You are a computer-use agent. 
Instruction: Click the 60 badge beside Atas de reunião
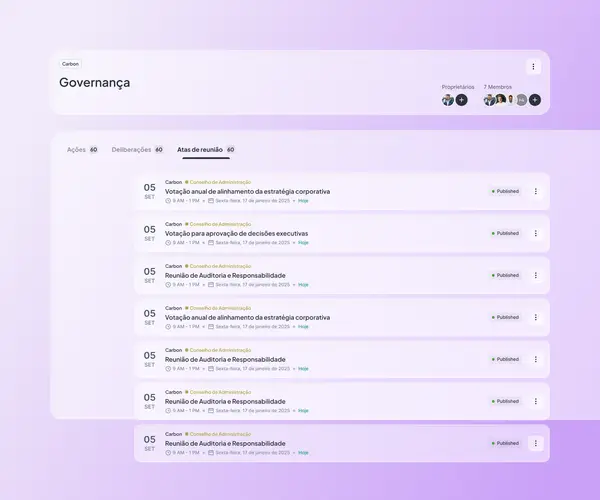point(230,150)
